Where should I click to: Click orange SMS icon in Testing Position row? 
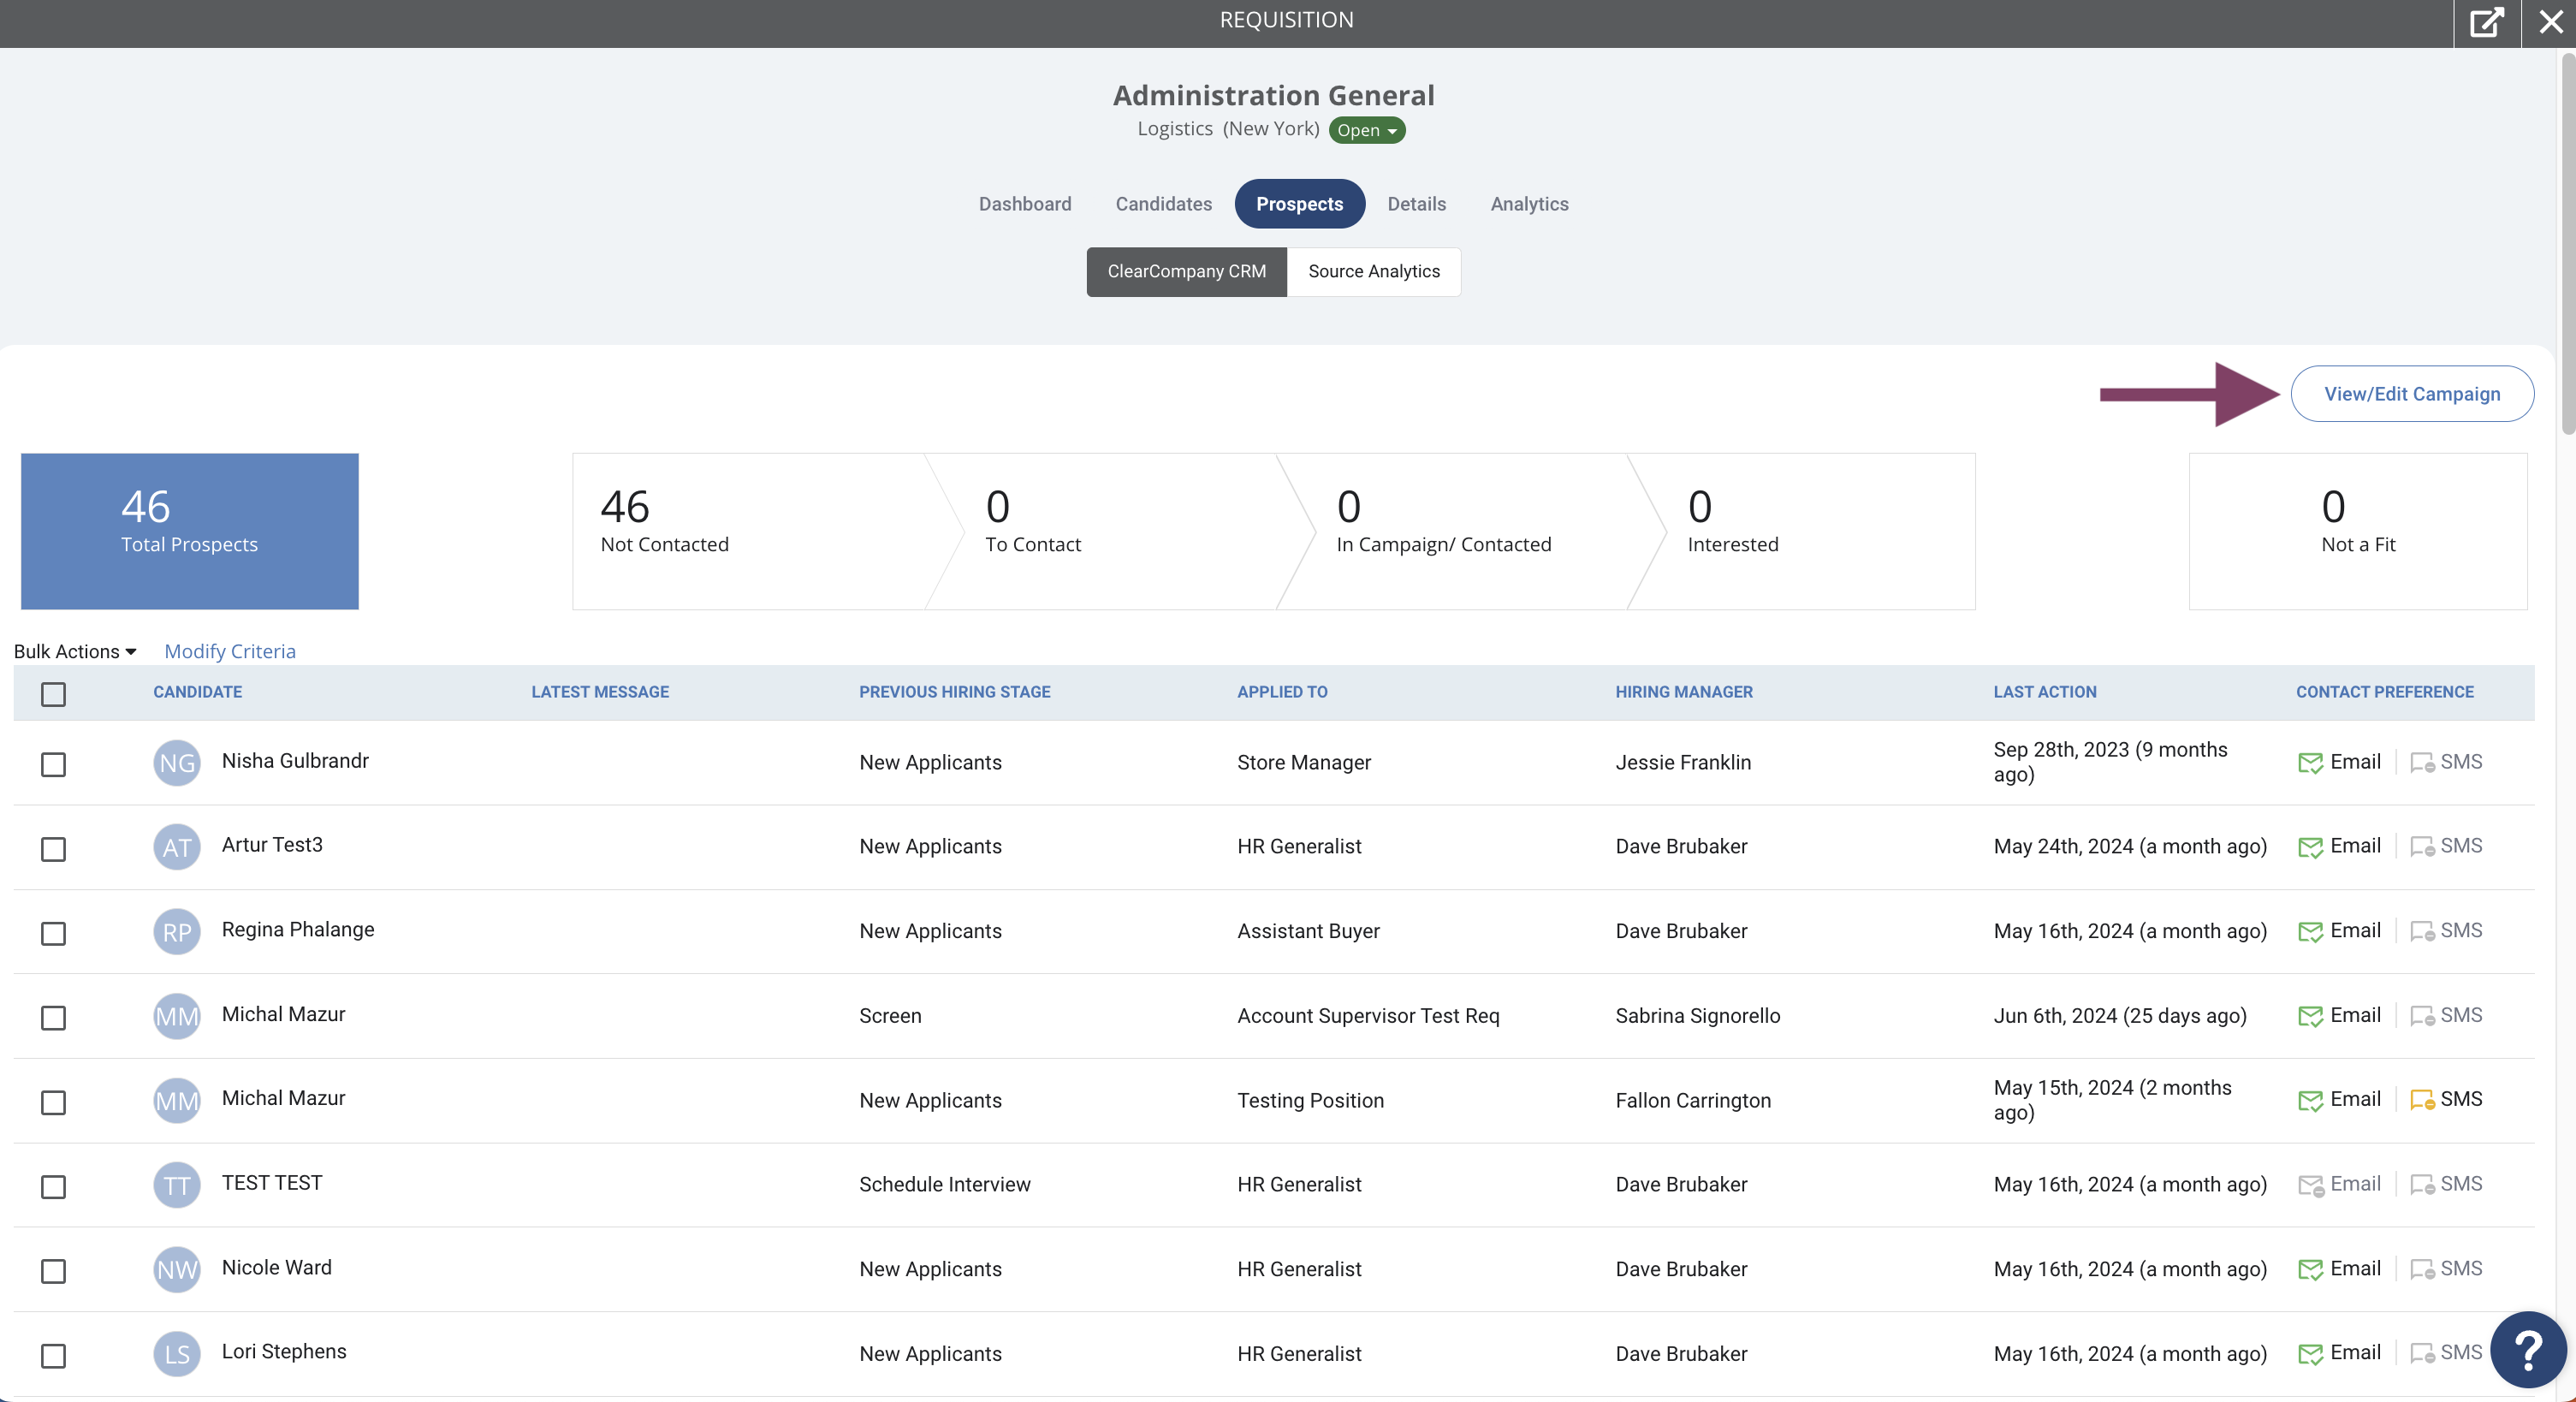tap(2422, 1100)
